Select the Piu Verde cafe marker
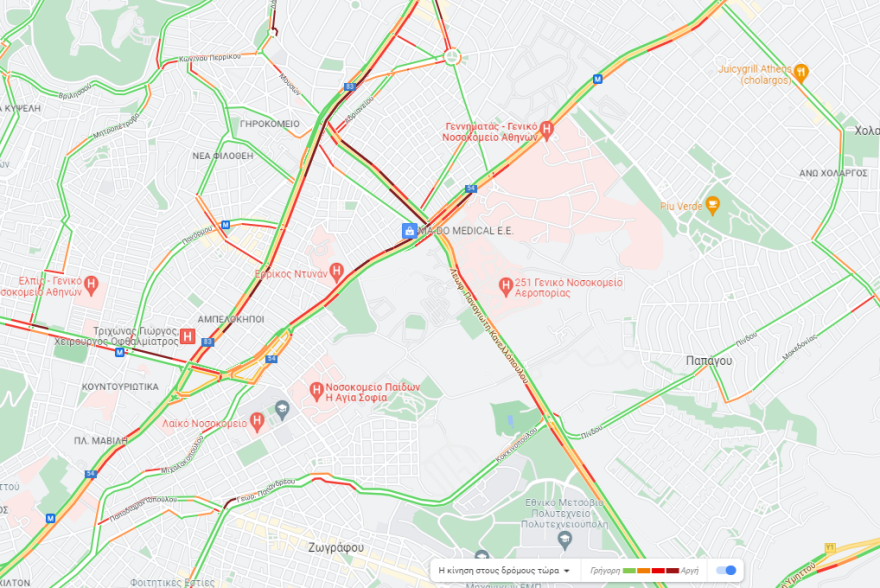This screenshot has height=588, width=880. click(x=713, y=206)
